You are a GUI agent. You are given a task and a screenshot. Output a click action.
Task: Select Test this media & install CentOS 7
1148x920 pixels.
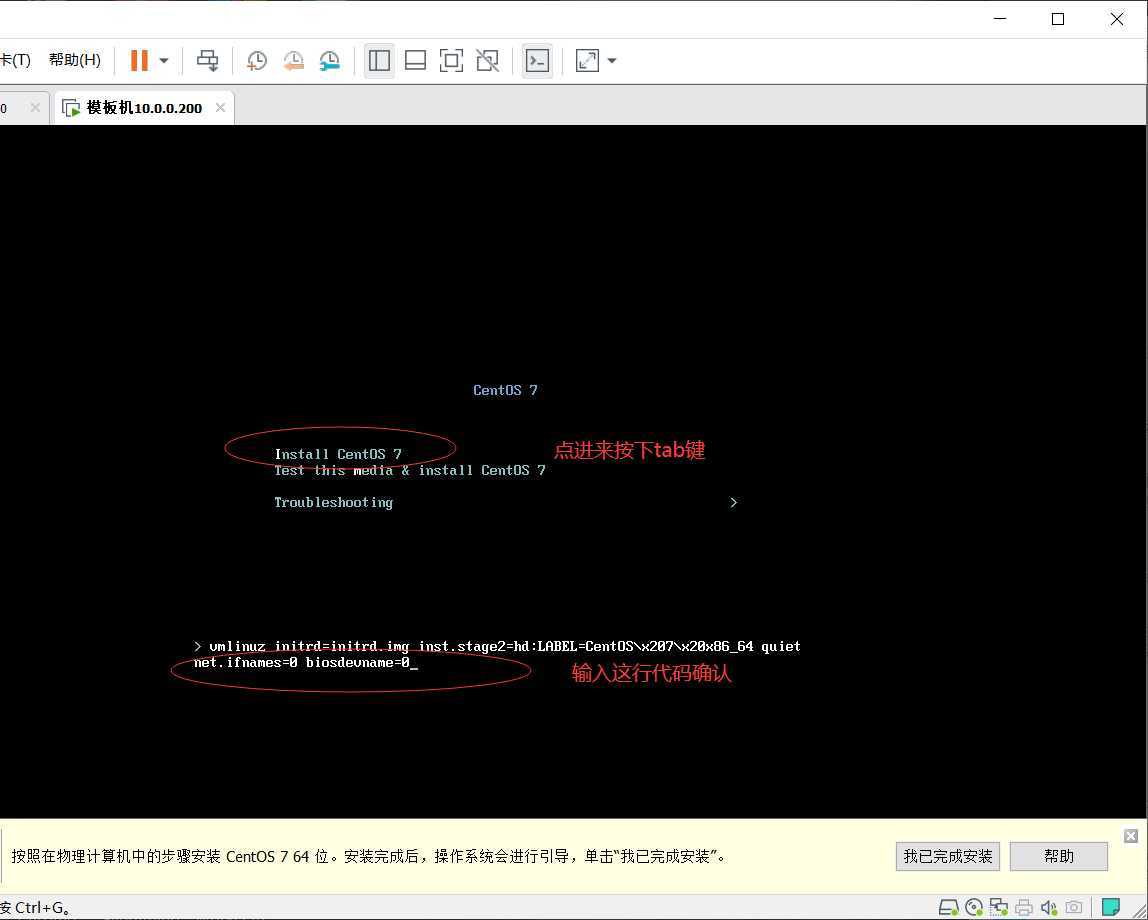click(x=409, y=471)
